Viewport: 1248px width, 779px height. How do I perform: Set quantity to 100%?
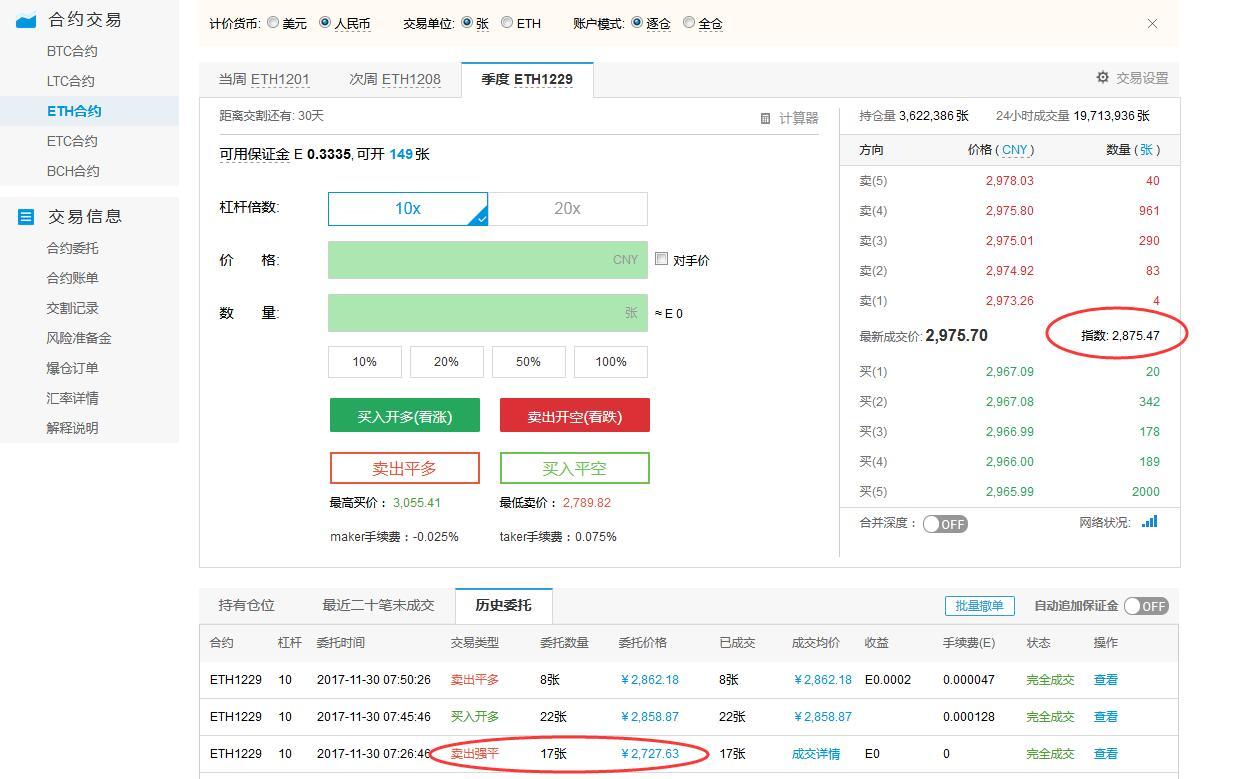pyautogui.click(x=611, y=362)
